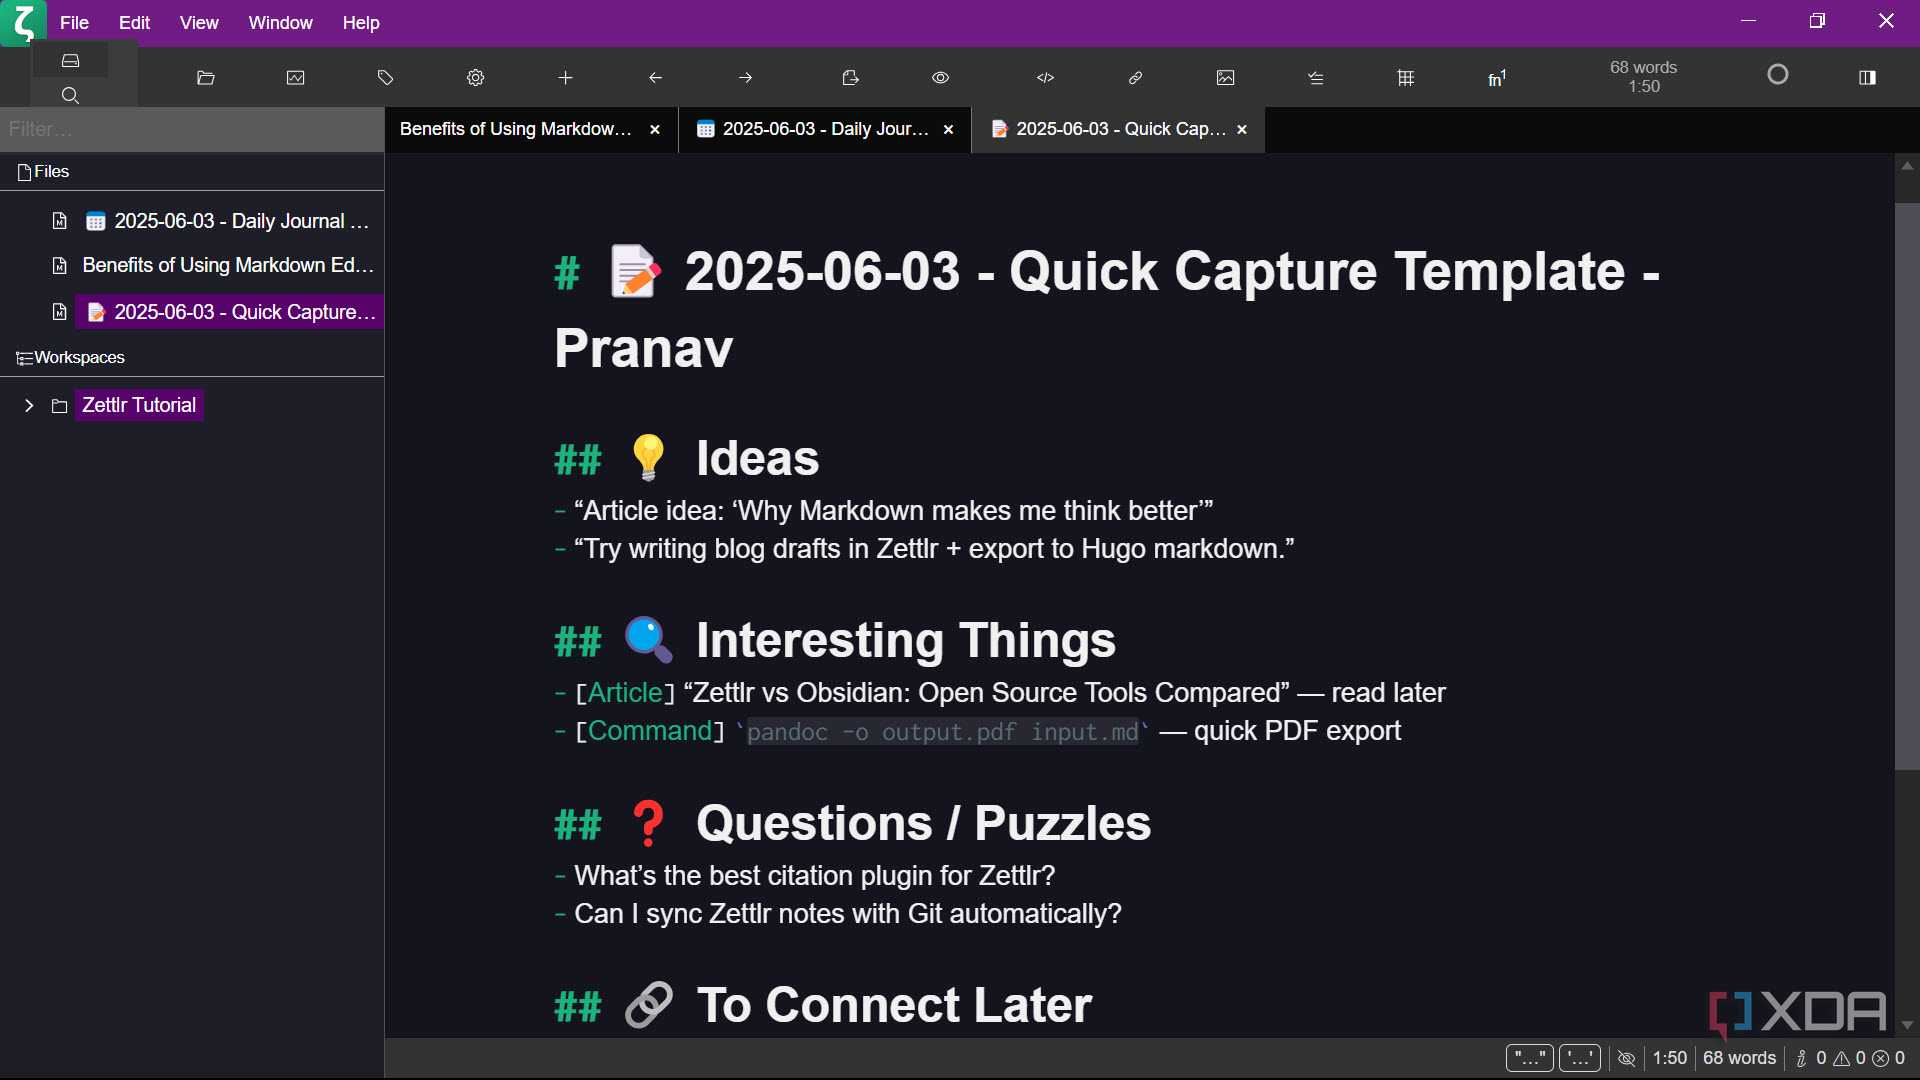Screen dimensions: 1920x1080
Task: Toggle double quotes magic quotes button
Action: pyautogui.click(x=1529, y=1058)
